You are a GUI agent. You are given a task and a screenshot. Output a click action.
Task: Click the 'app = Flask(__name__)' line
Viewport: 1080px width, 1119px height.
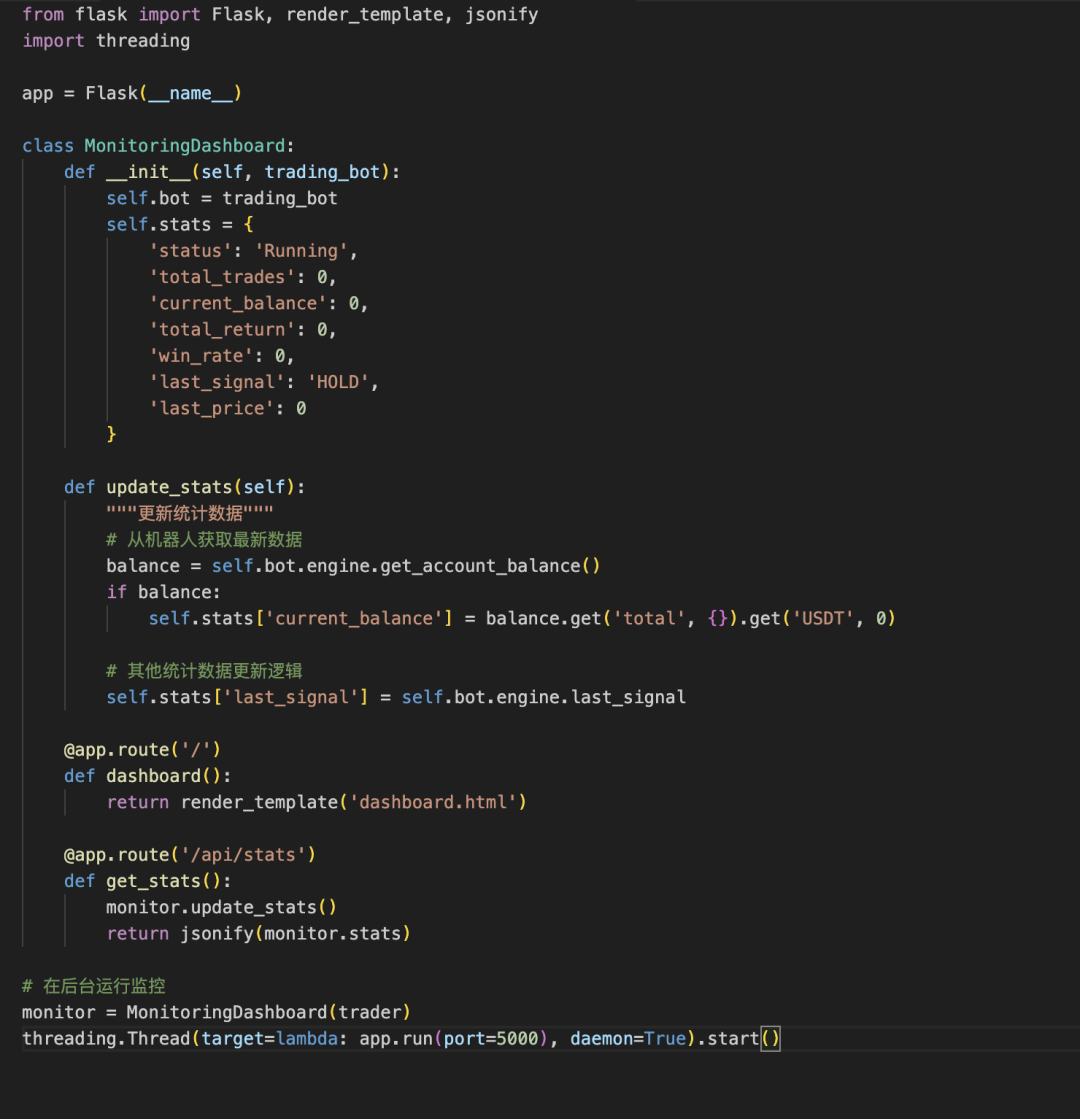(x=132, y=93)
